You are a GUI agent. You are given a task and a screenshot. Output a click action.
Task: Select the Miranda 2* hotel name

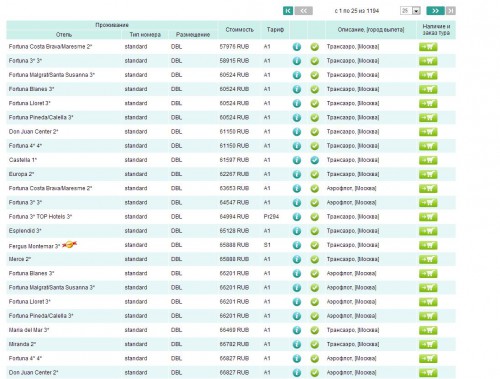(22, 344)
